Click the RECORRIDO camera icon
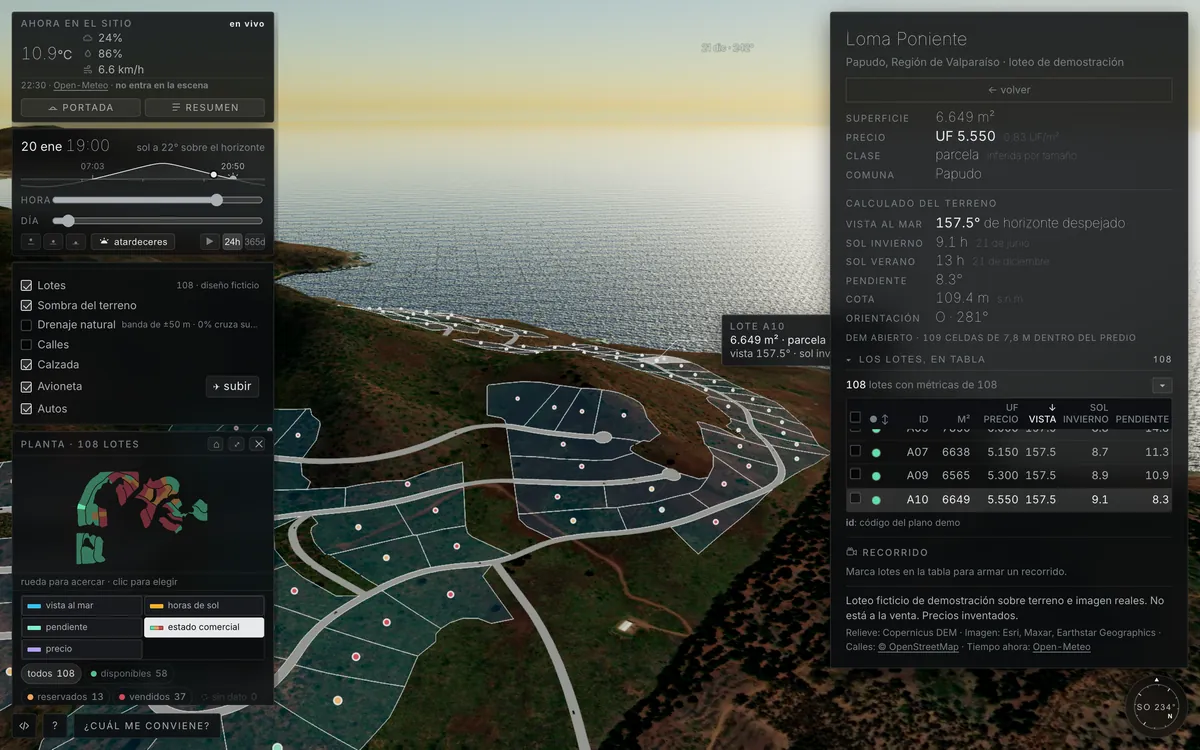Viewport: 1200px width, 750px height. click(x=852, y=552)
